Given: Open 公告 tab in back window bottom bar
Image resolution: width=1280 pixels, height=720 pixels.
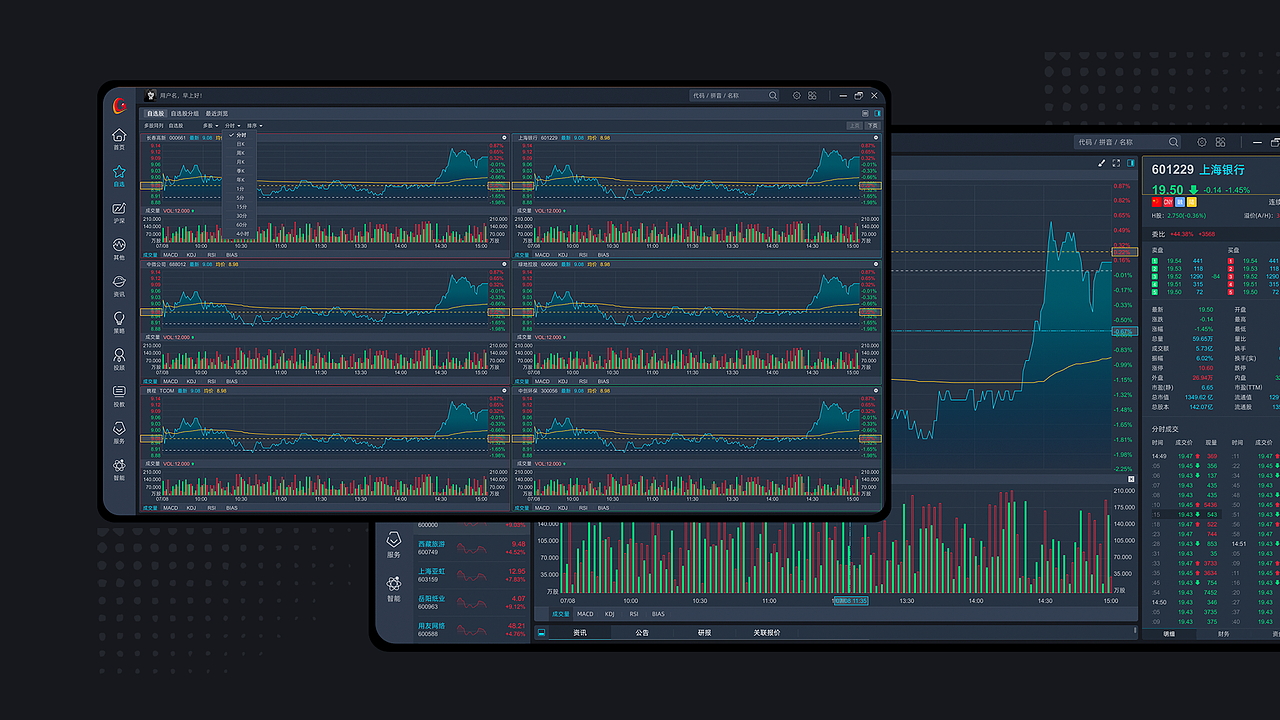Looking at the screenshot, I should point(642,633).
